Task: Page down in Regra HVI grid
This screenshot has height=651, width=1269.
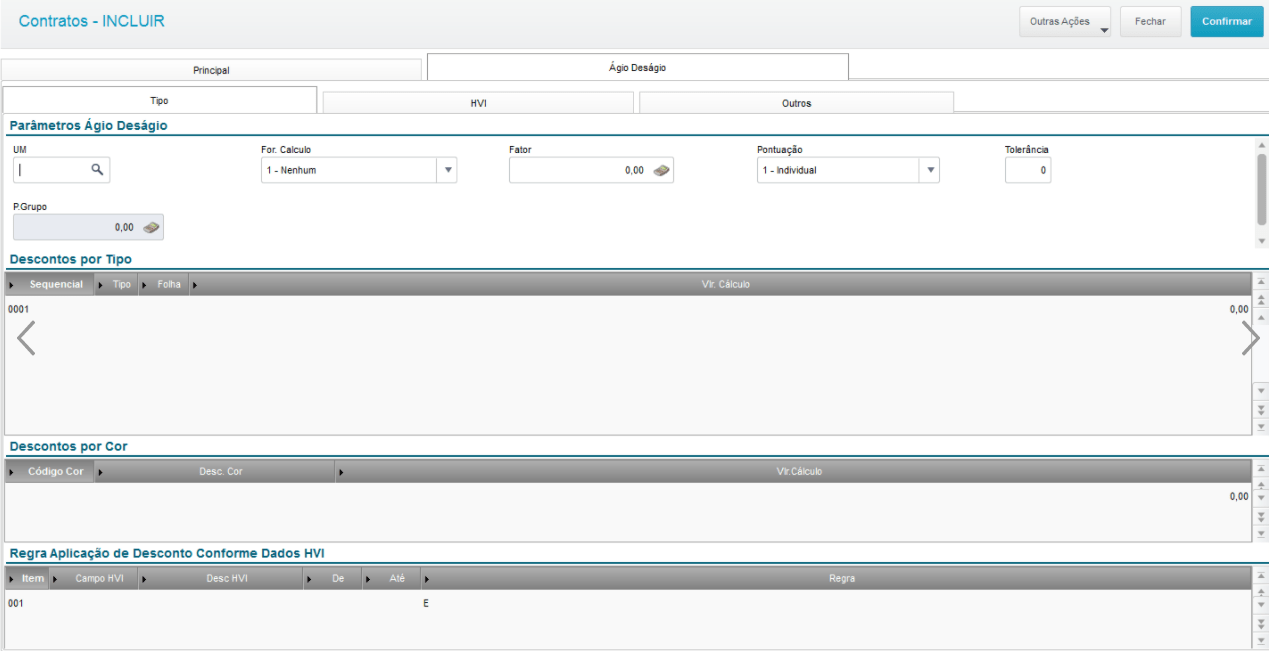Action: pos(1261,623)
